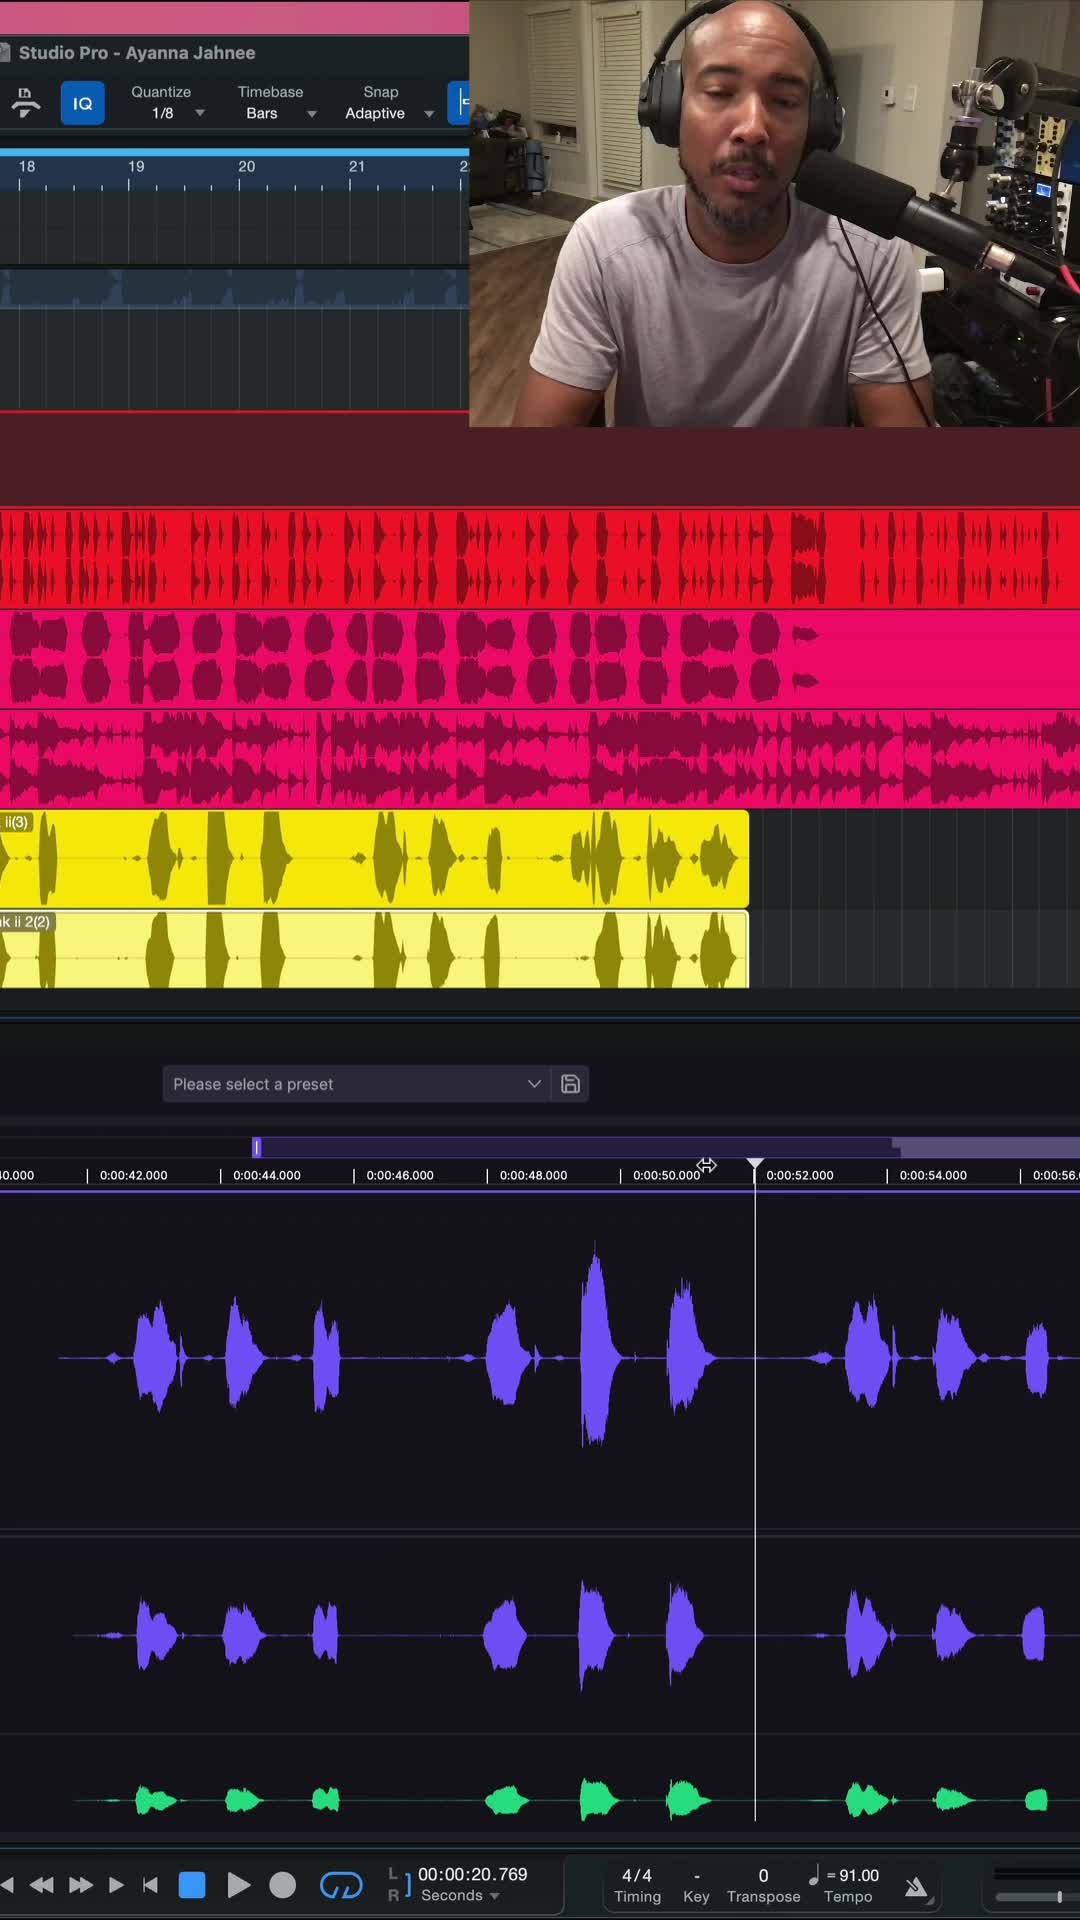This screenshot has height=1920, width=1080.
Task: Click bar 20 on the timeline ruler
Action: [x=246, y=167]
